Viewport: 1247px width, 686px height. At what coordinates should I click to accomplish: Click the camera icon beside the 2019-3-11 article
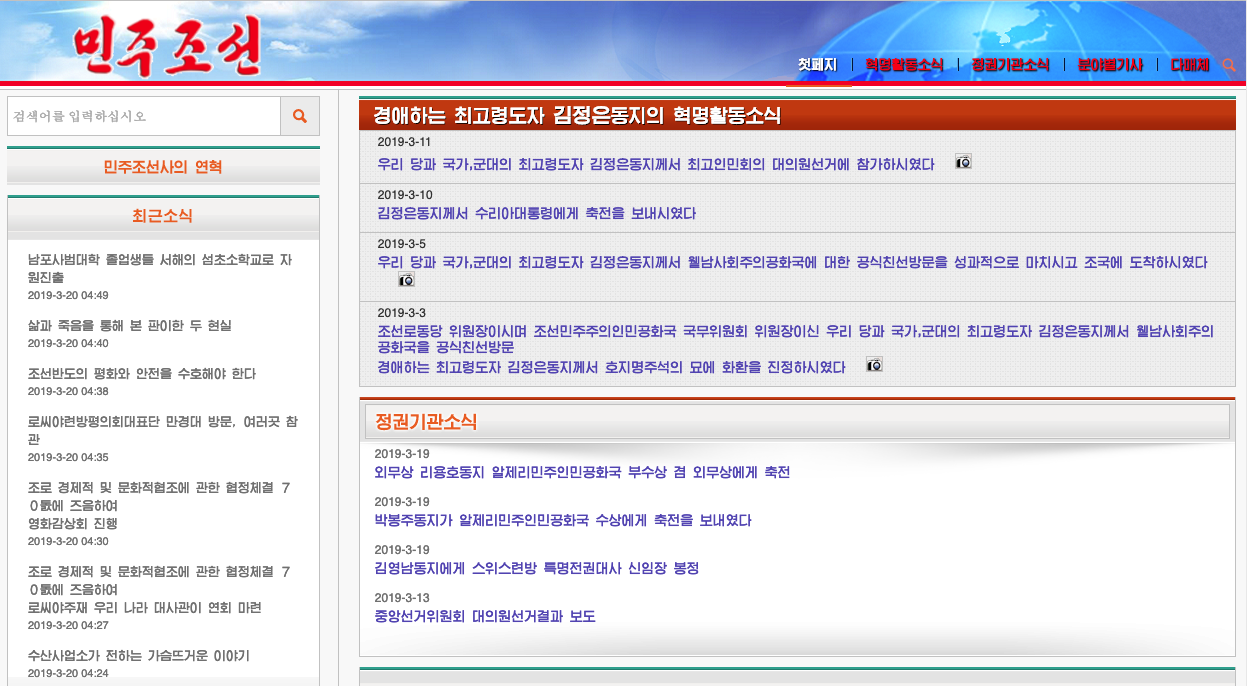[963, 162]
